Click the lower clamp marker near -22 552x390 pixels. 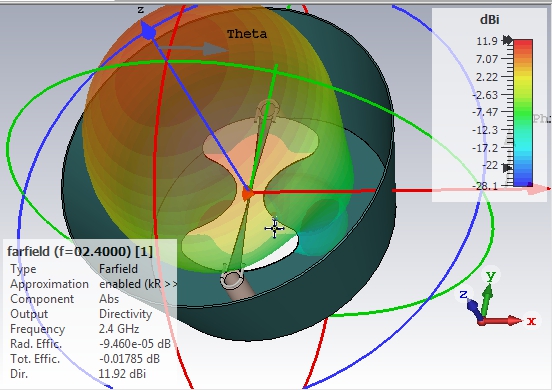coord(507,168)
